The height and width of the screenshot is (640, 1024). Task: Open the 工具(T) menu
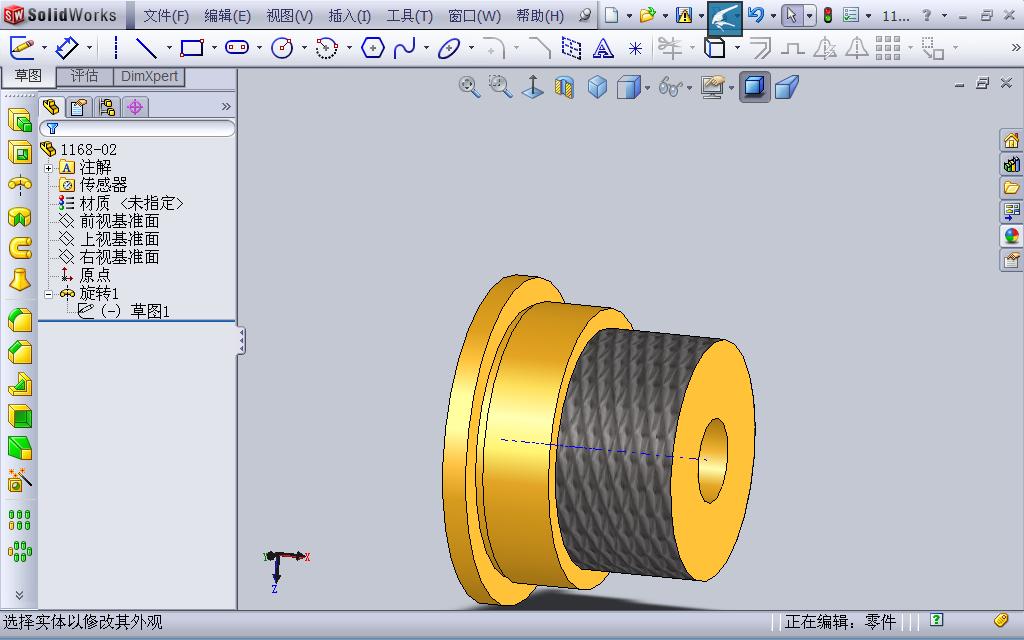pyautogui.click(x=409, y=16)
